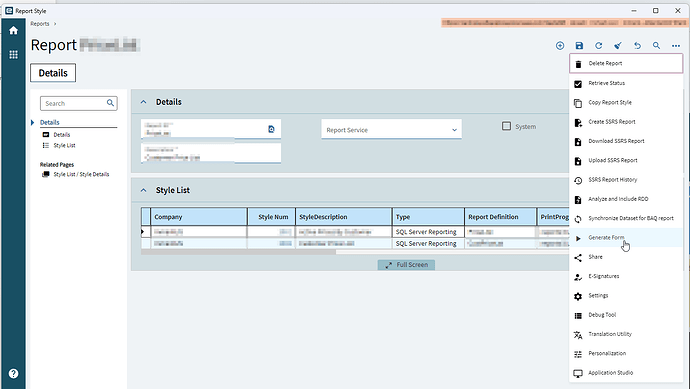Open the Report Service dropdown
The width and height of the screenshot is (690, 389).
pyautogui.click(x=391, y=129)
